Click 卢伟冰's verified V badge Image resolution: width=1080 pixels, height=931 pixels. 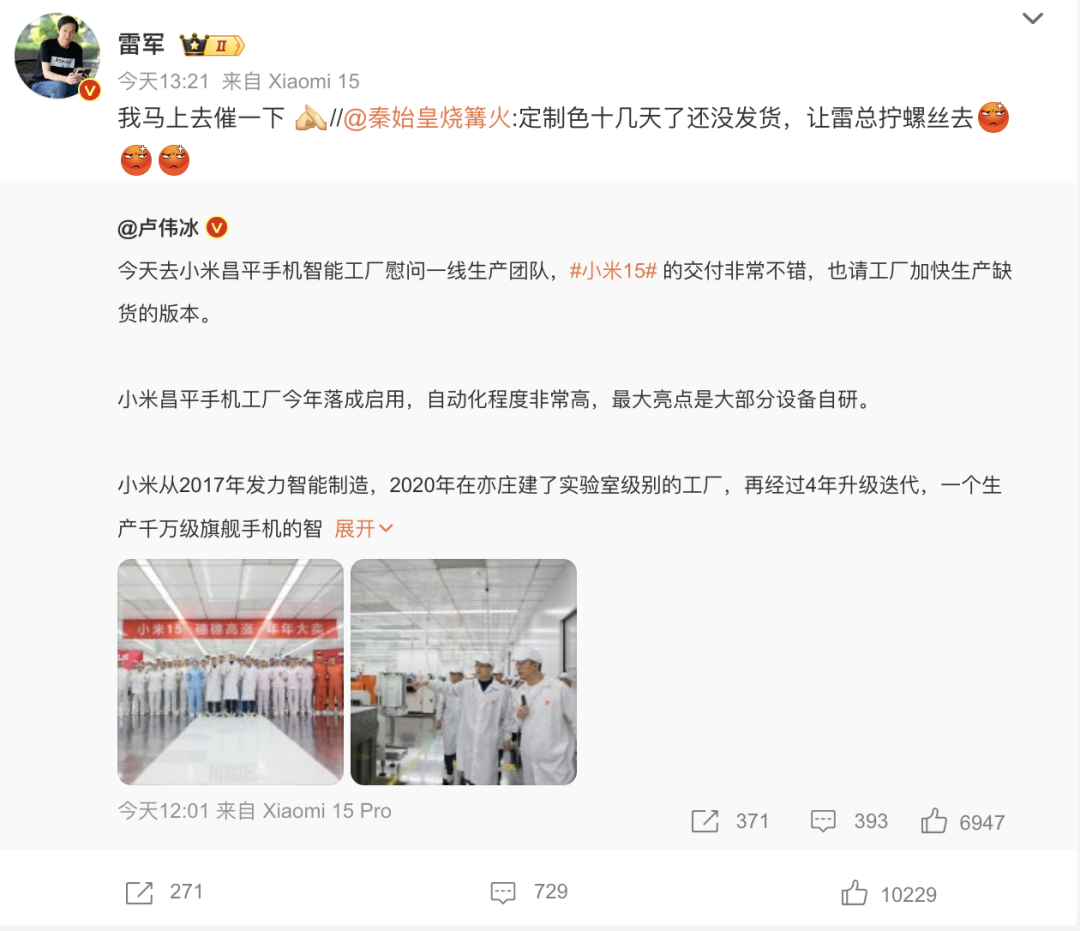pyautogui.click(x=217, y=227)
